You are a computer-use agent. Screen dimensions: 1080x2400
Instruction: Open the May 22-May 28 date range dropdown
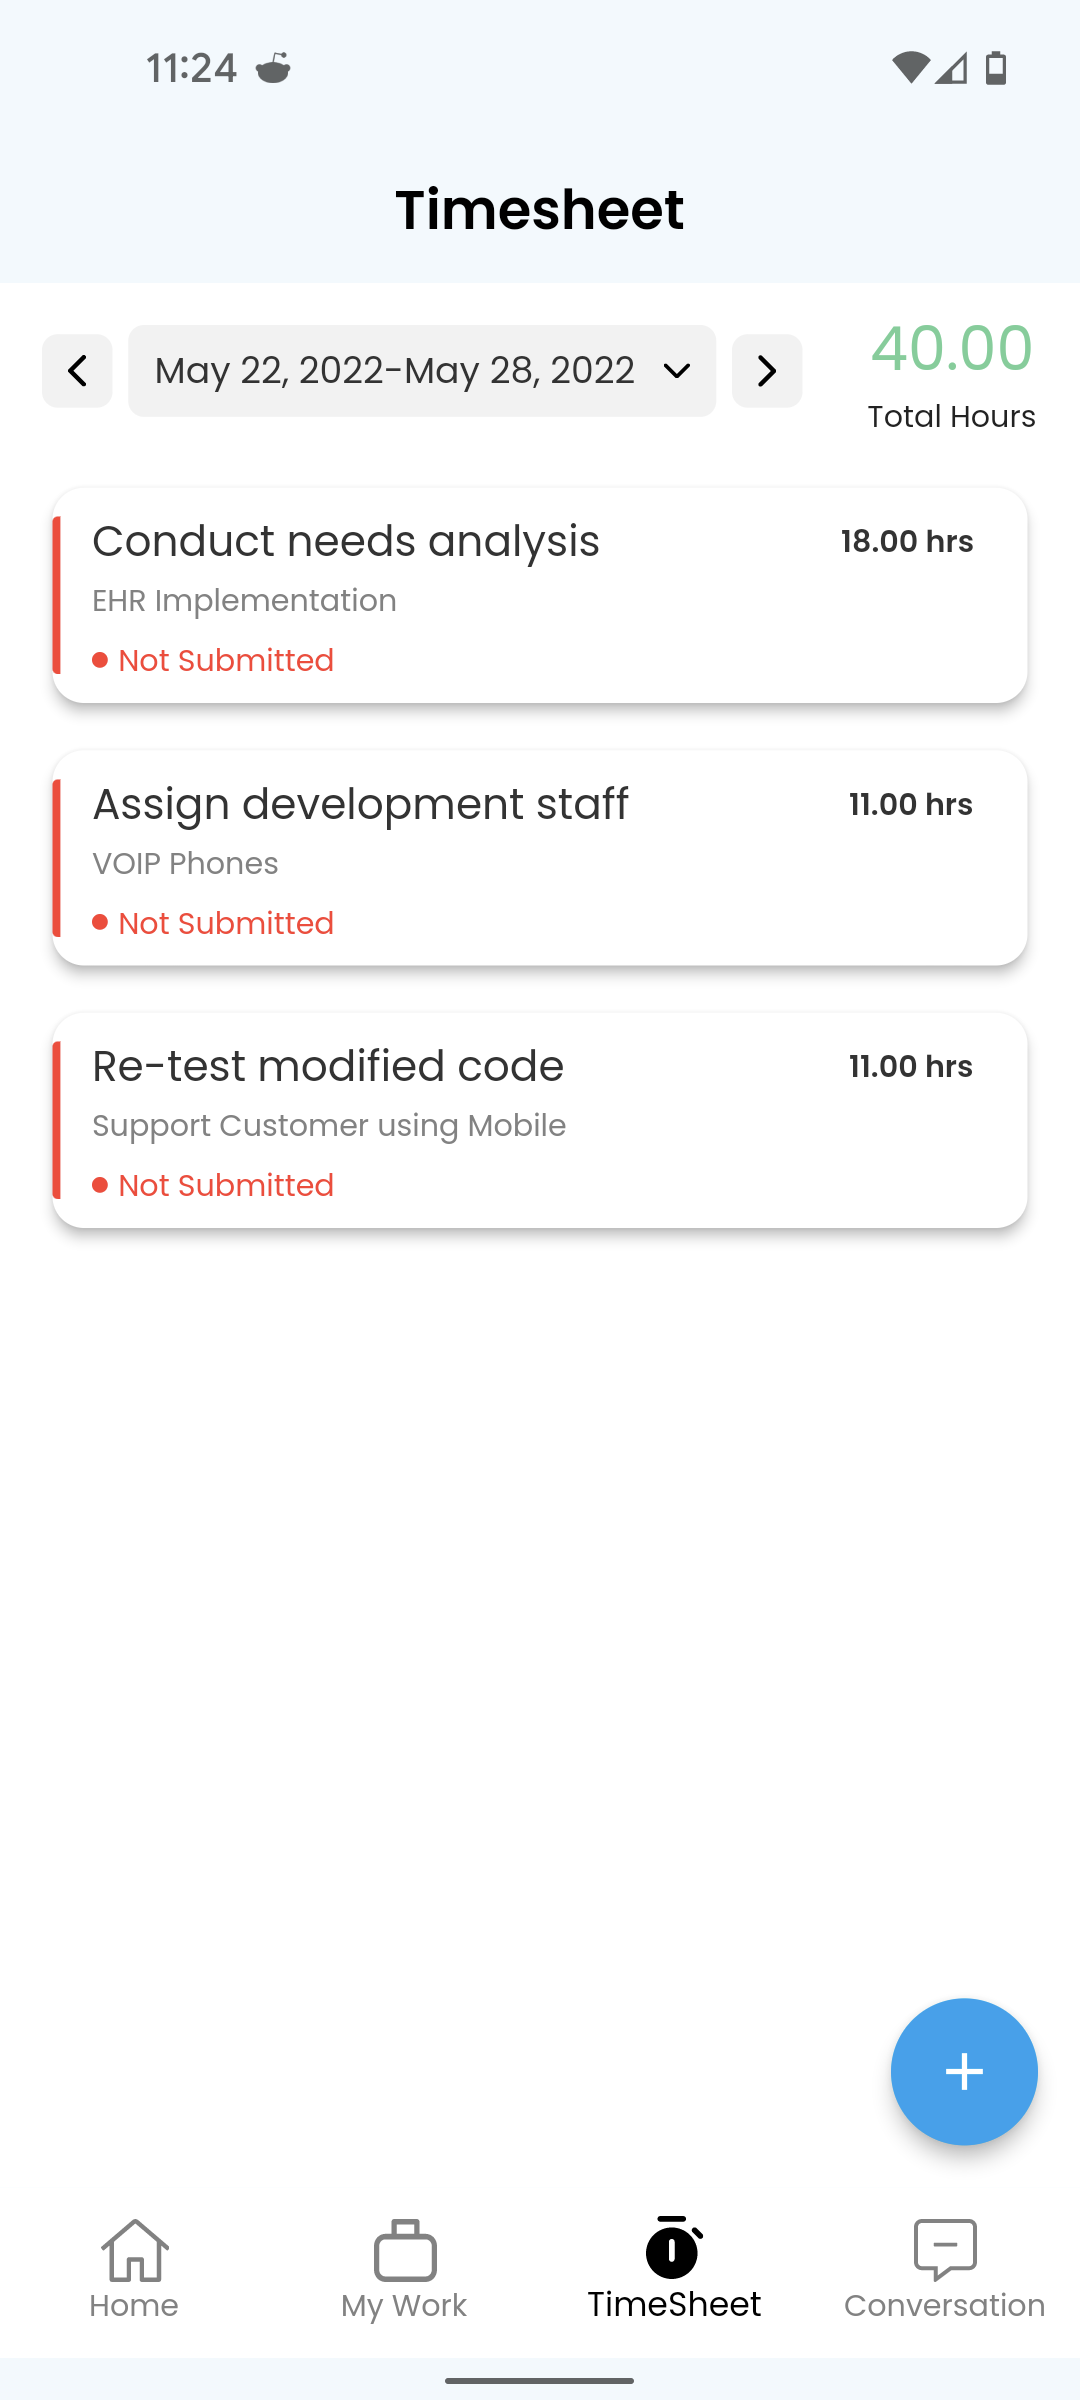422,371
